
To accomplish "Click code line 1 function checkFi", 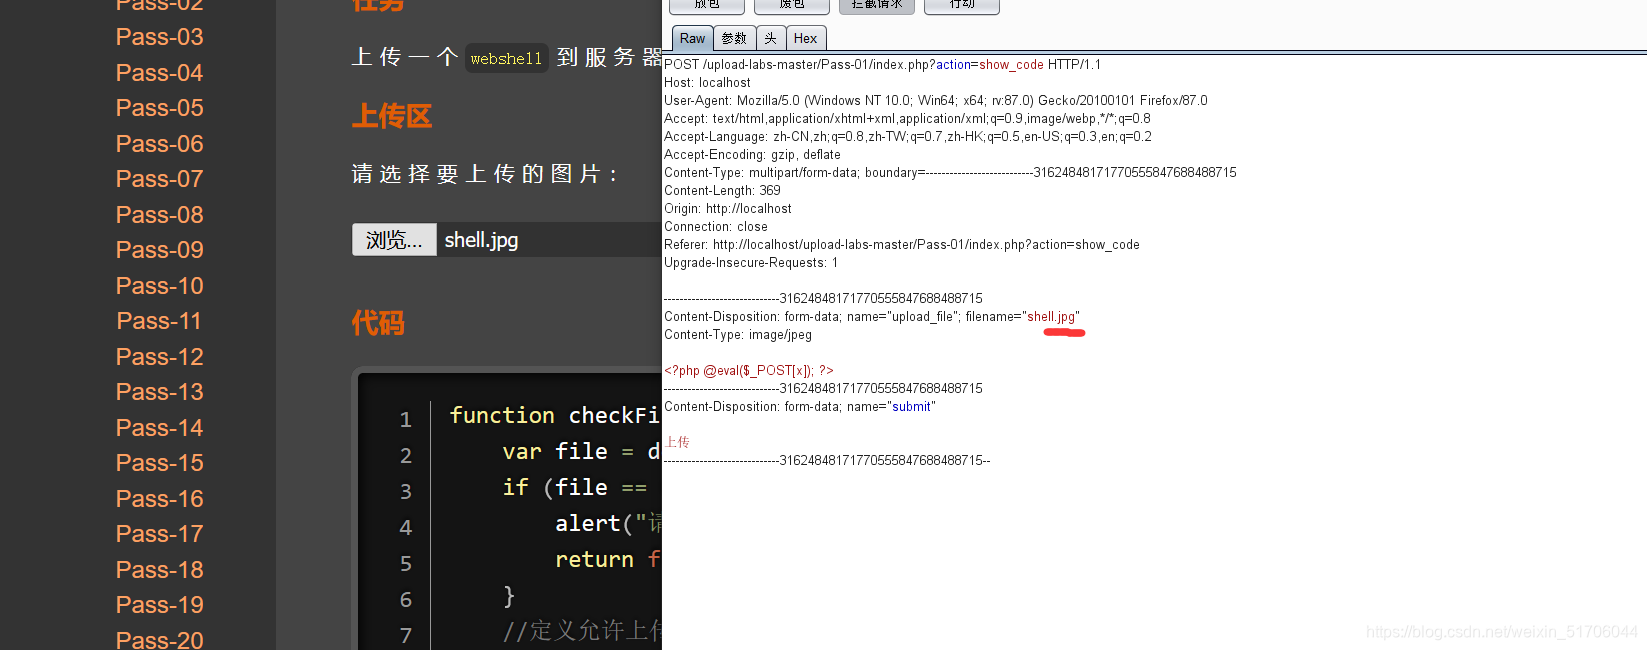I will pos(554,415).
